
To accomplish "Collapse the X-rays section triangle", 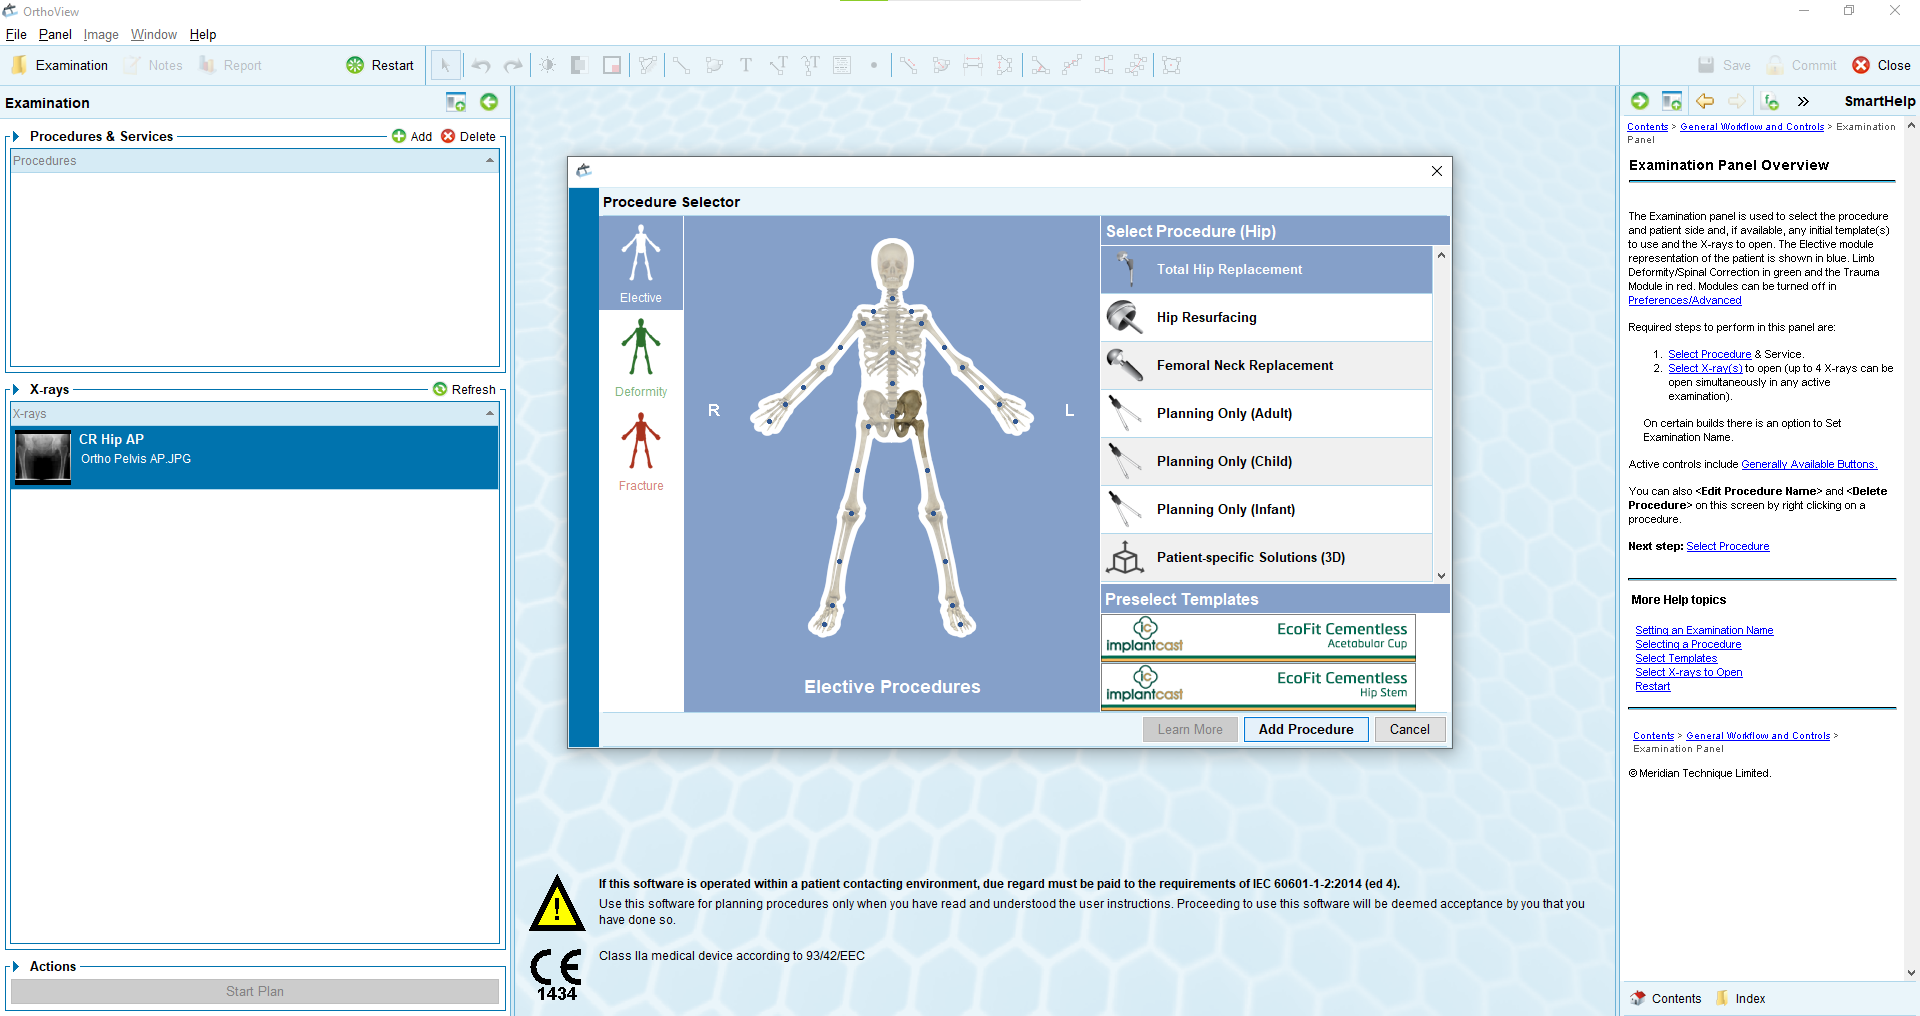I will [x=16, y=389].
